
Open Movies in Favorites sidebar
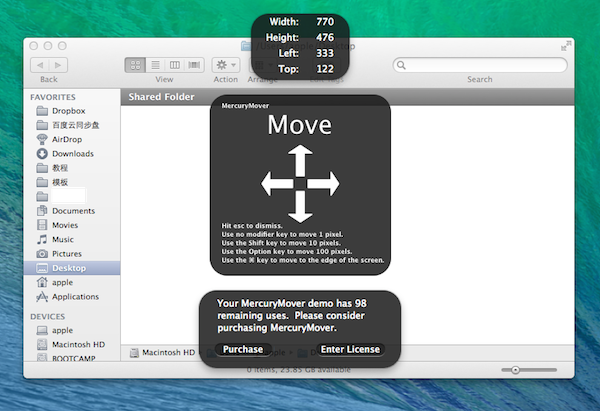(72, 225)
